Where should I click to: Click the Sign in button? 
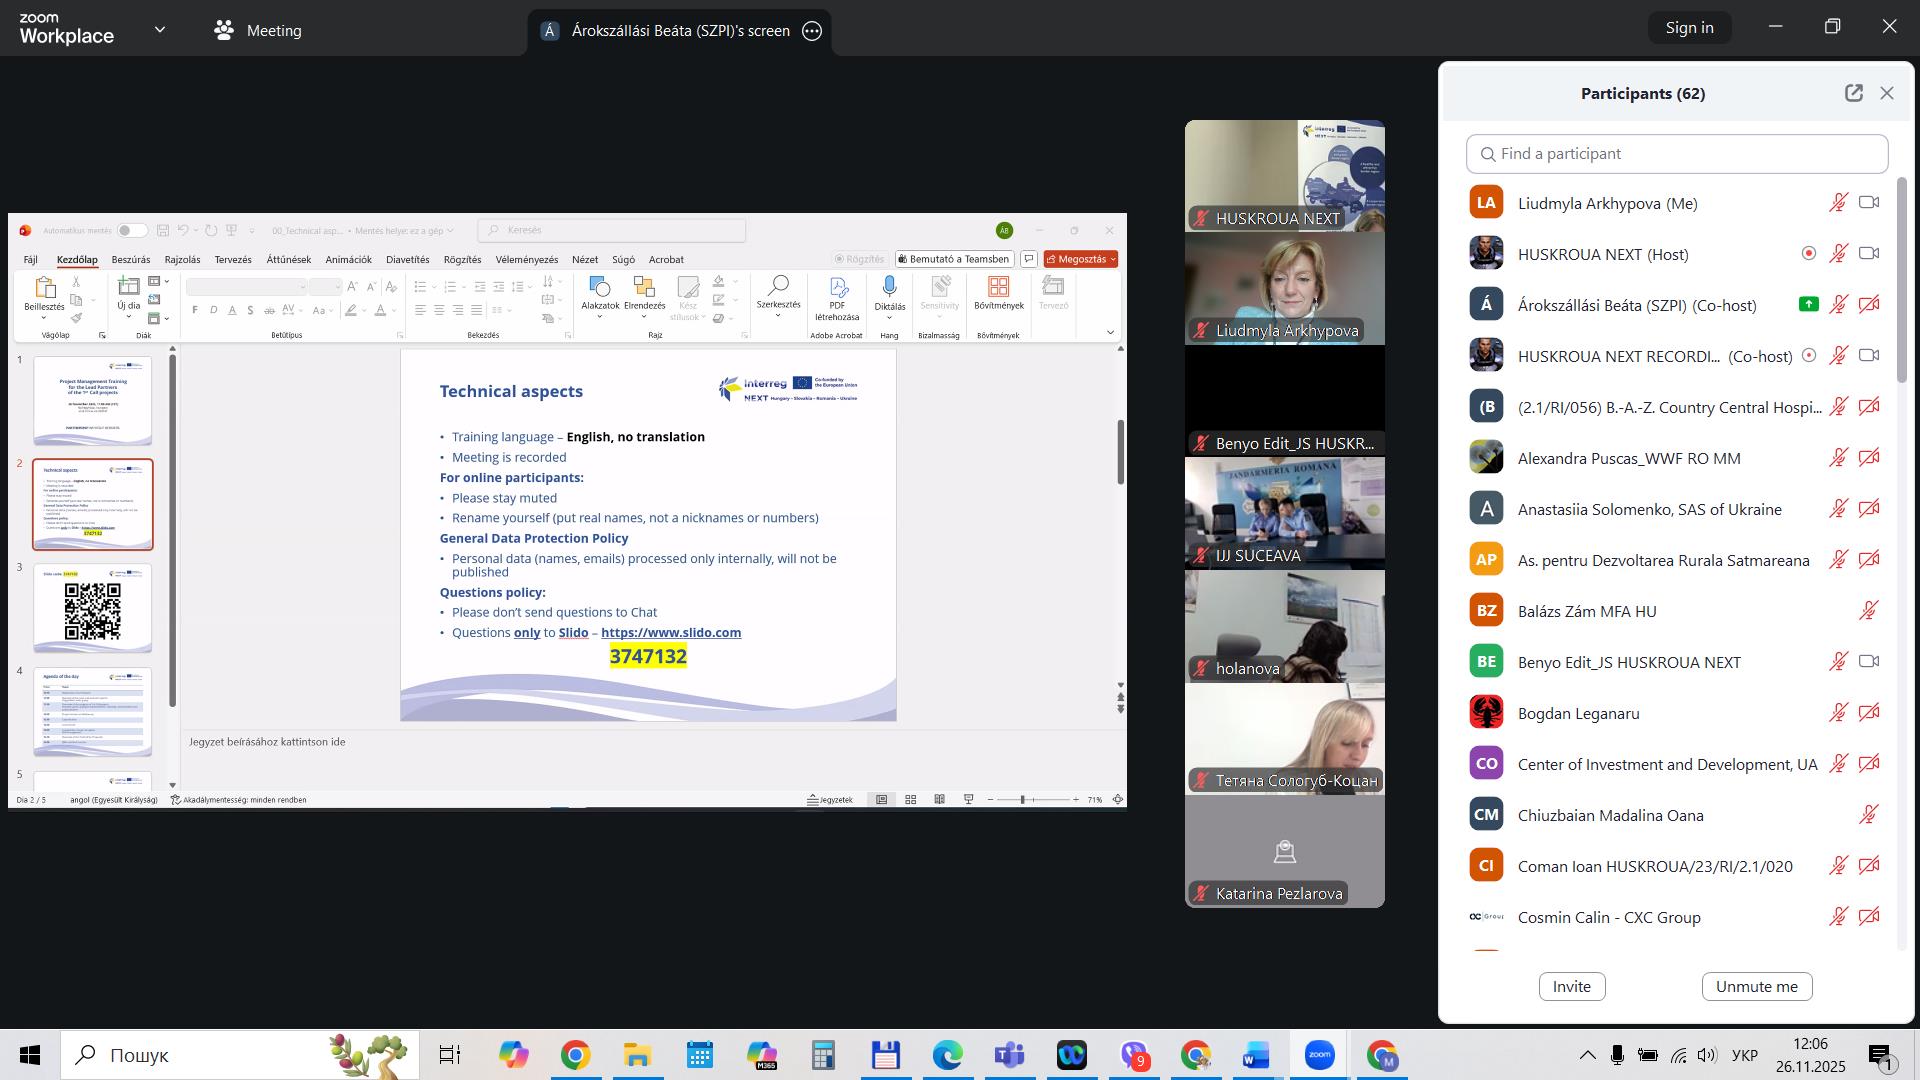pos(1689,28)
